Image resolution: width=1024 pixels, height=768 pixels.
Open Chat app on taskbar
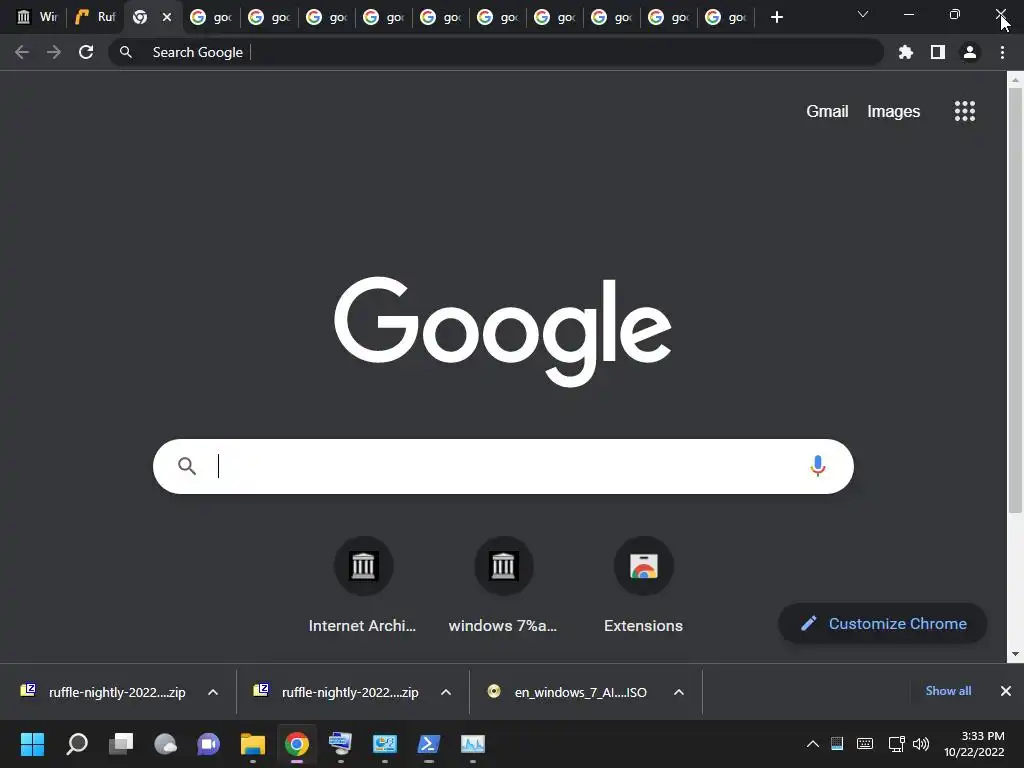(208, 744)
